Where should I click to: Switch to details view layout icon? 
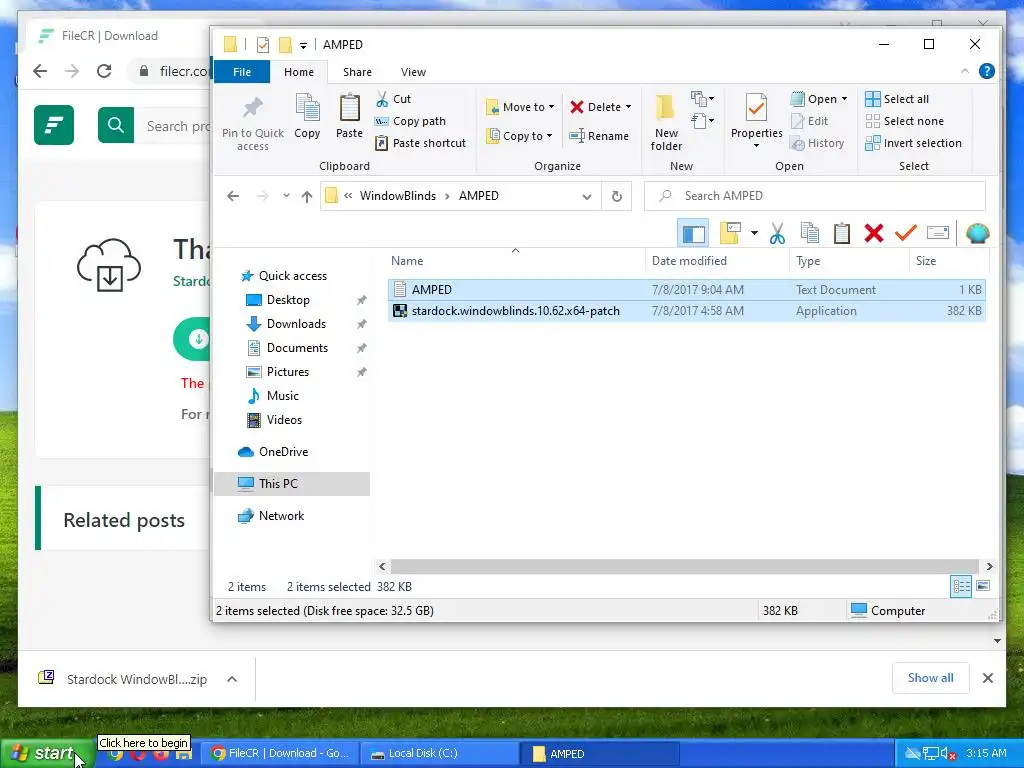coord(961,586)
